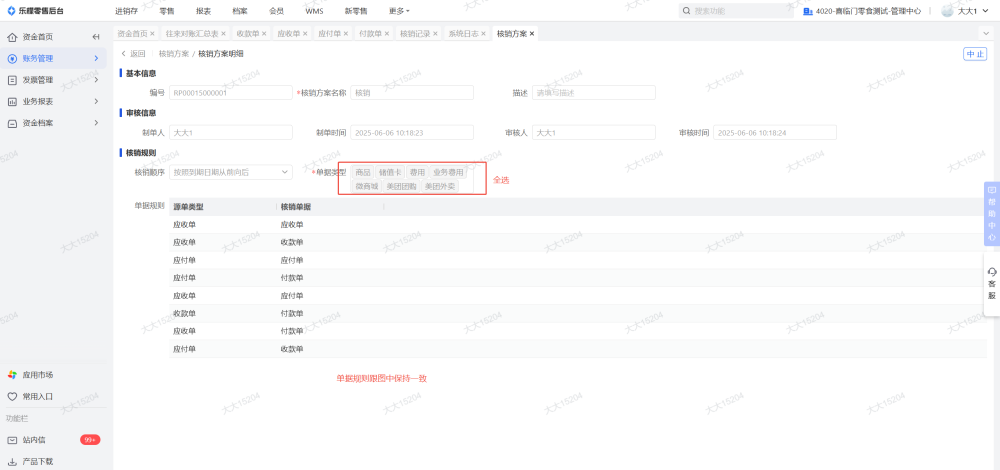Image resolution: width=1000 pixels, height=470 pixels.
Task: Close the 系统日志 tab
Action: [x=483, y=33]
